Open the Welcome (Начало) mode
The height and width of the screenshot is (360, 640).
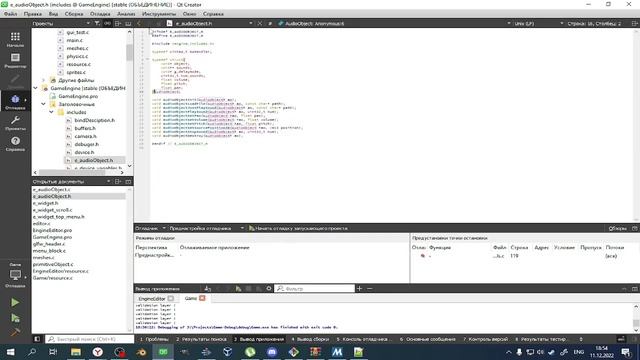tap(15, 39)
